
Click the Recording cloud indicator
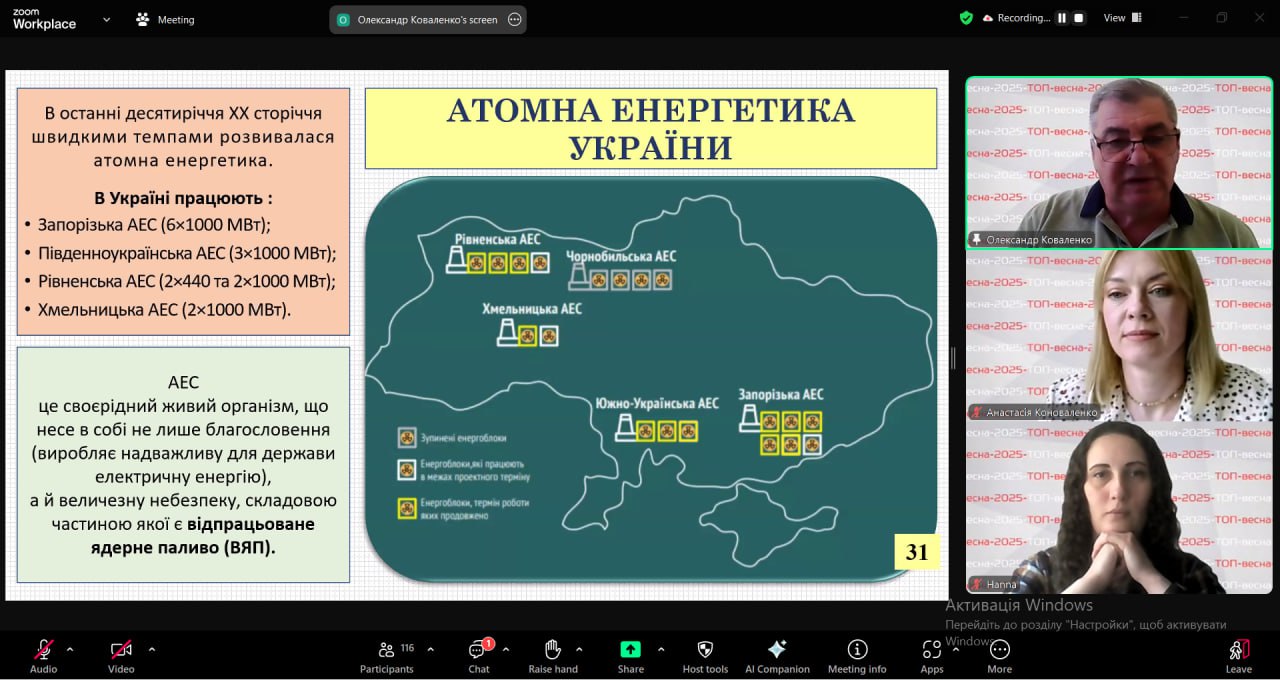click(1016, 18)
